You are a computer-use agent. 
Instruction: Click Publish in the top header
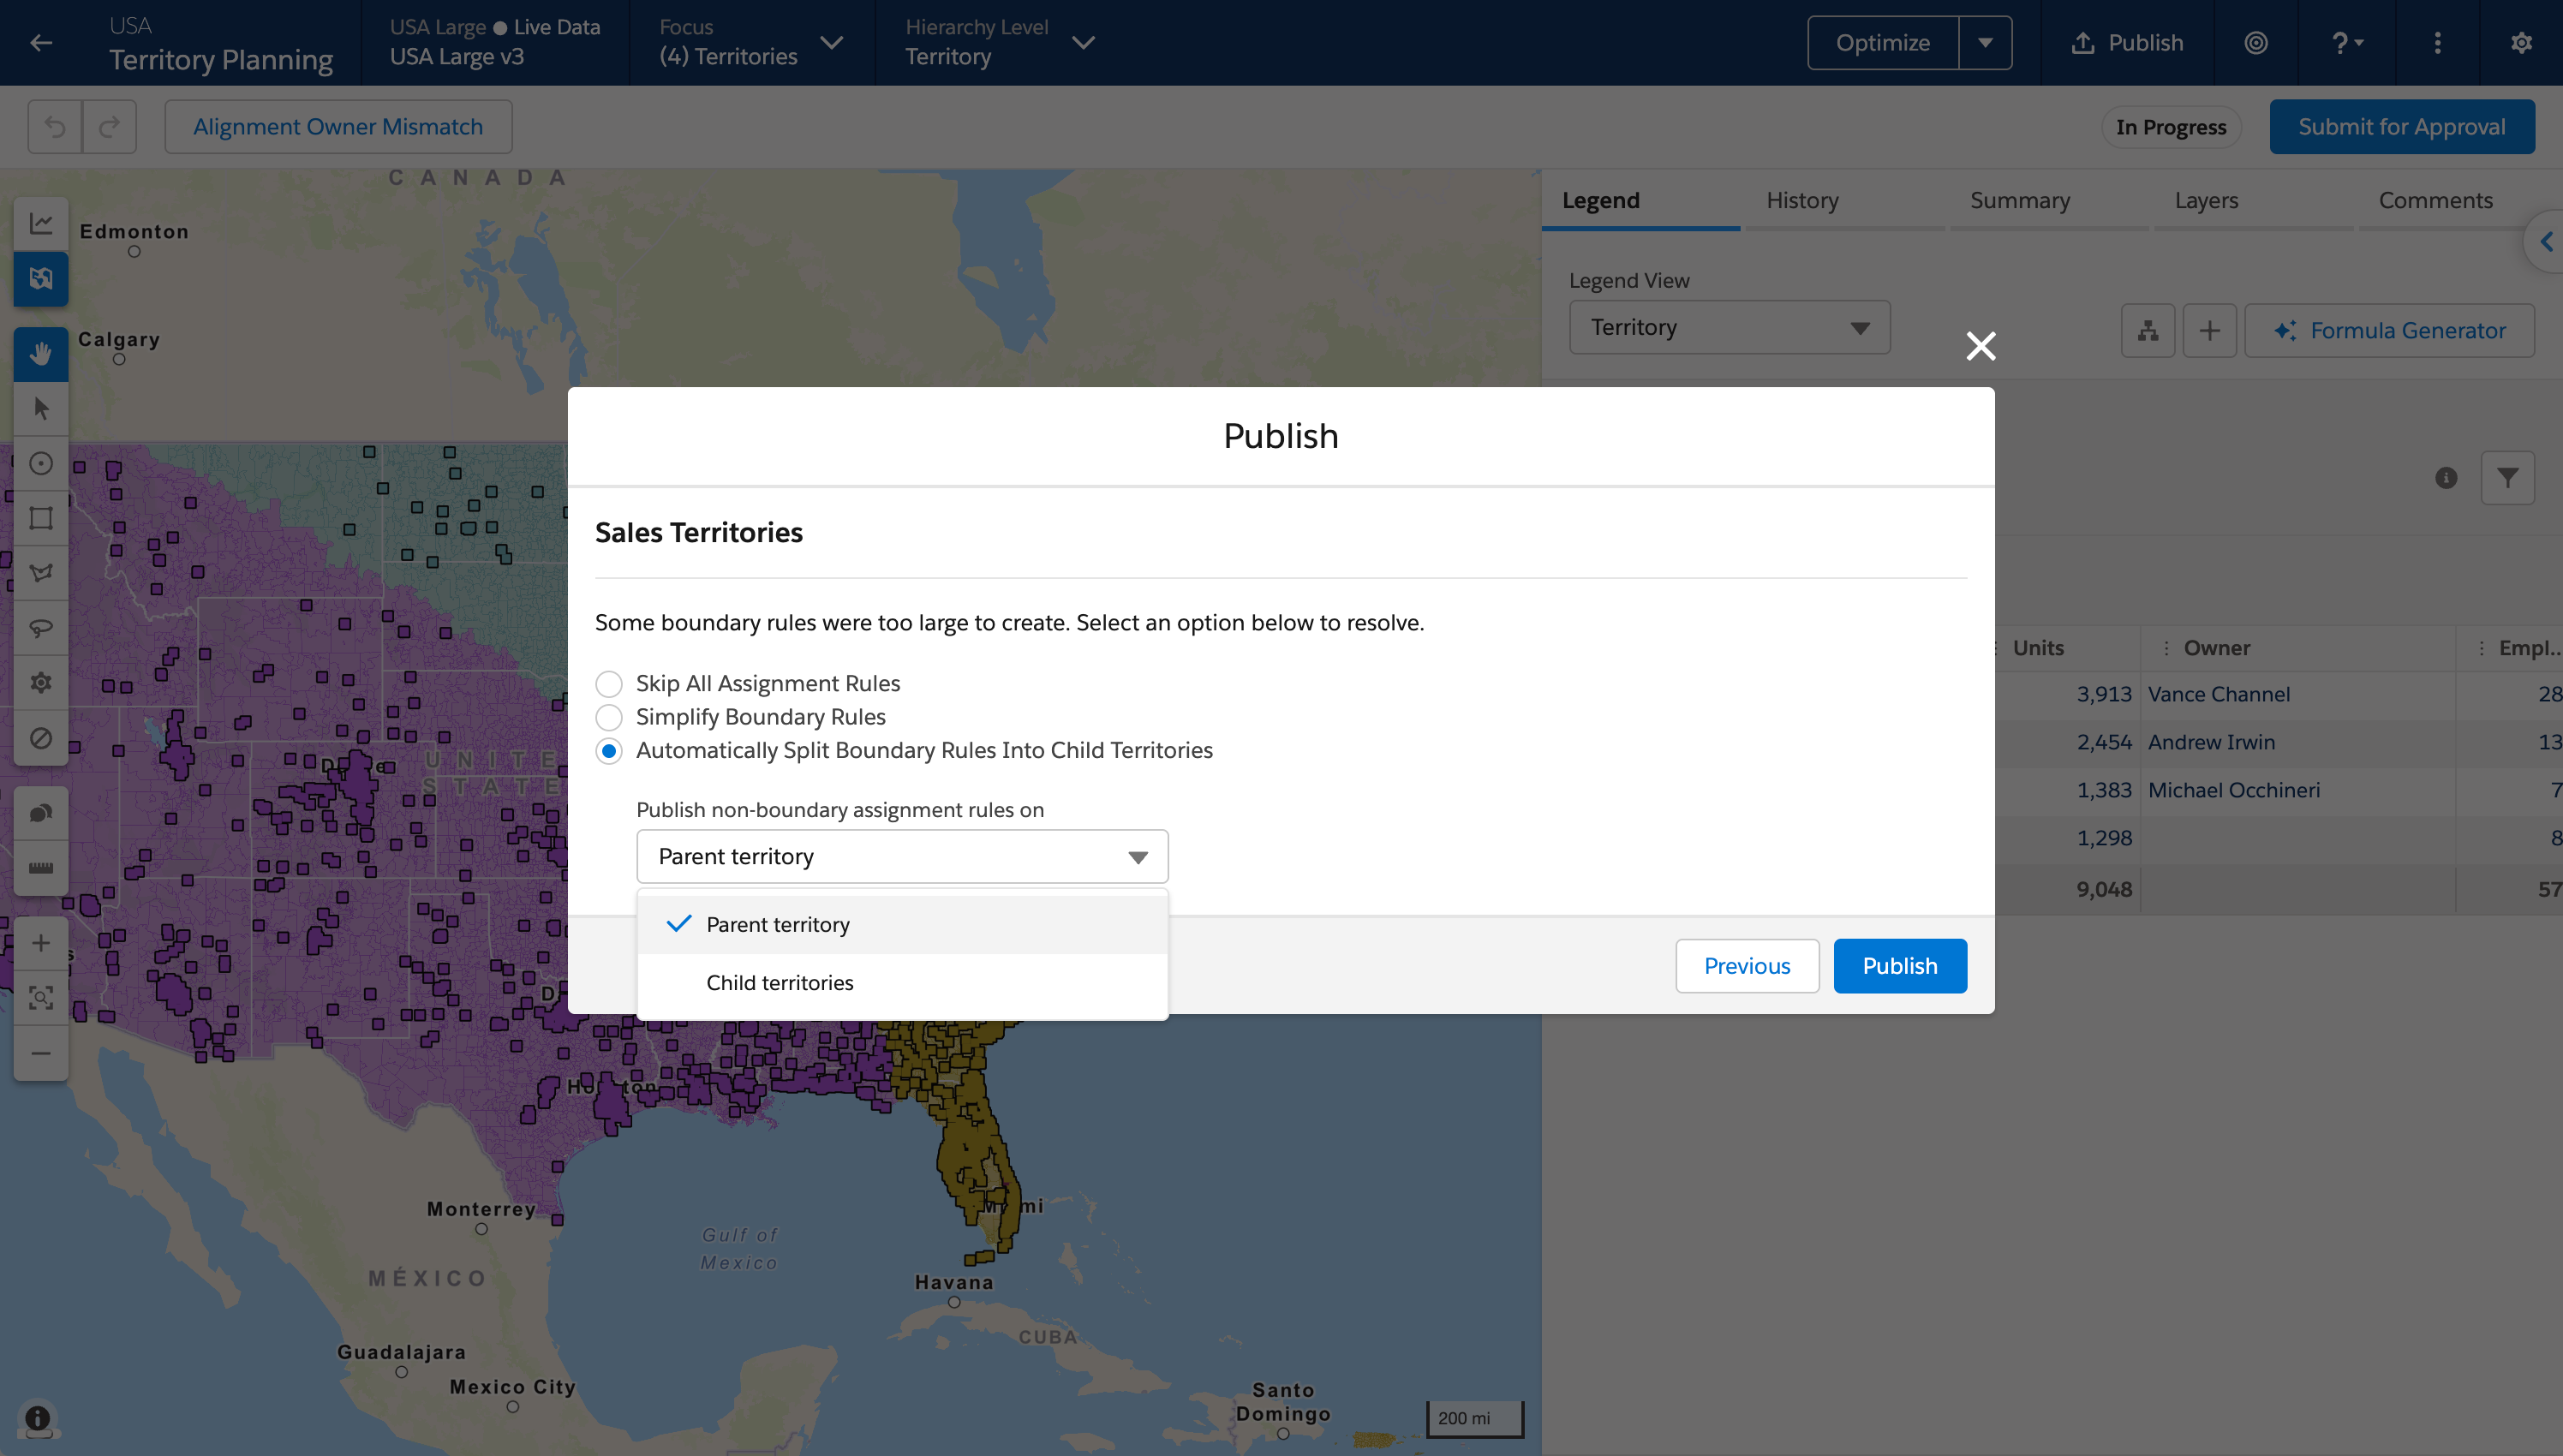click(2127, 43)
